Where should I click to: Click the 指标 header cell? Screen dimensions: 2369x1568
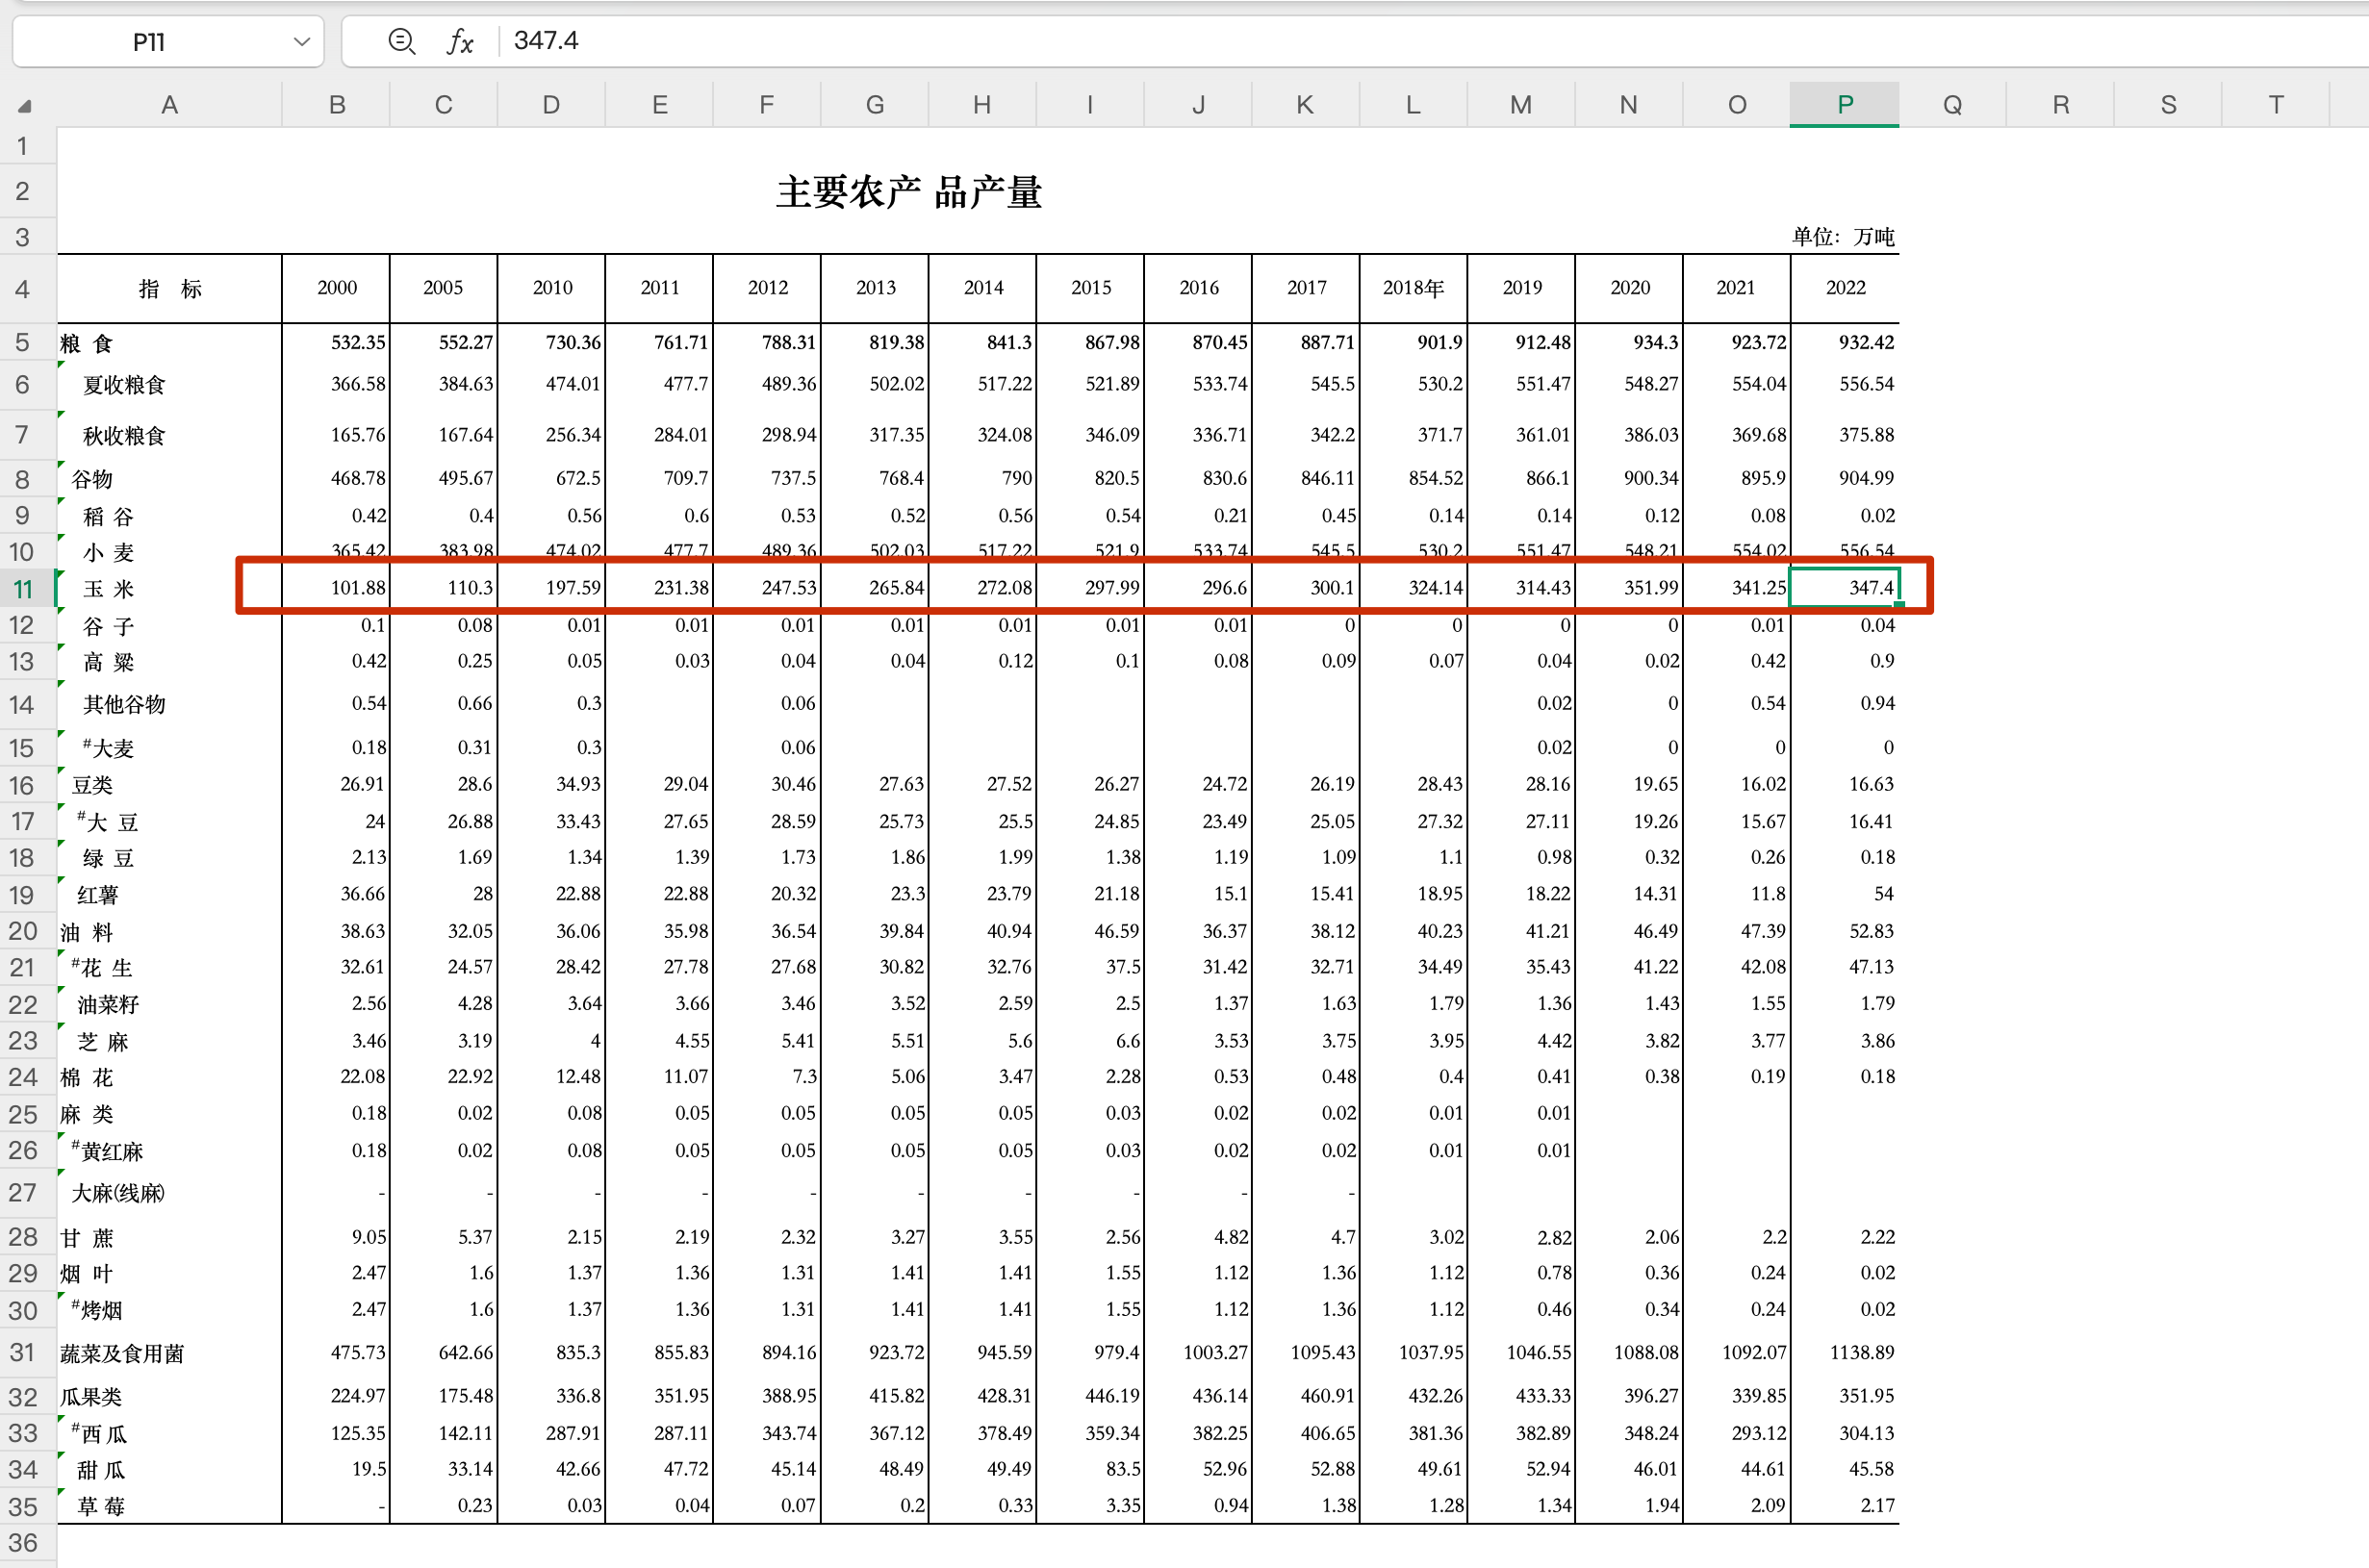(169, 289)
